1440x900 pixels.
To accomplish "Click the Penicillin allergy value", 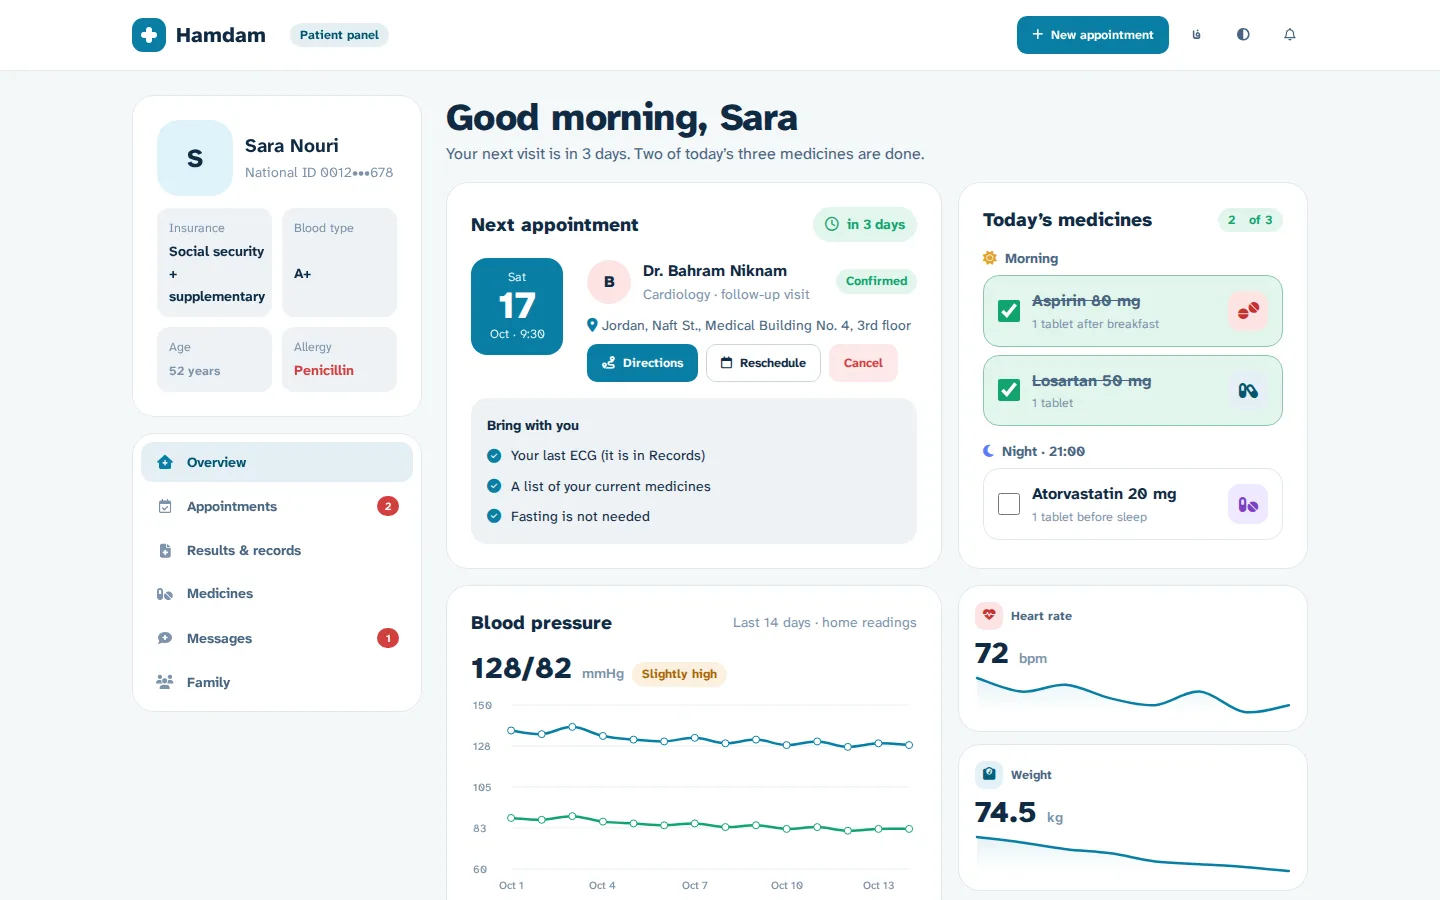I will pyautogui.click(x=324, y=370).
